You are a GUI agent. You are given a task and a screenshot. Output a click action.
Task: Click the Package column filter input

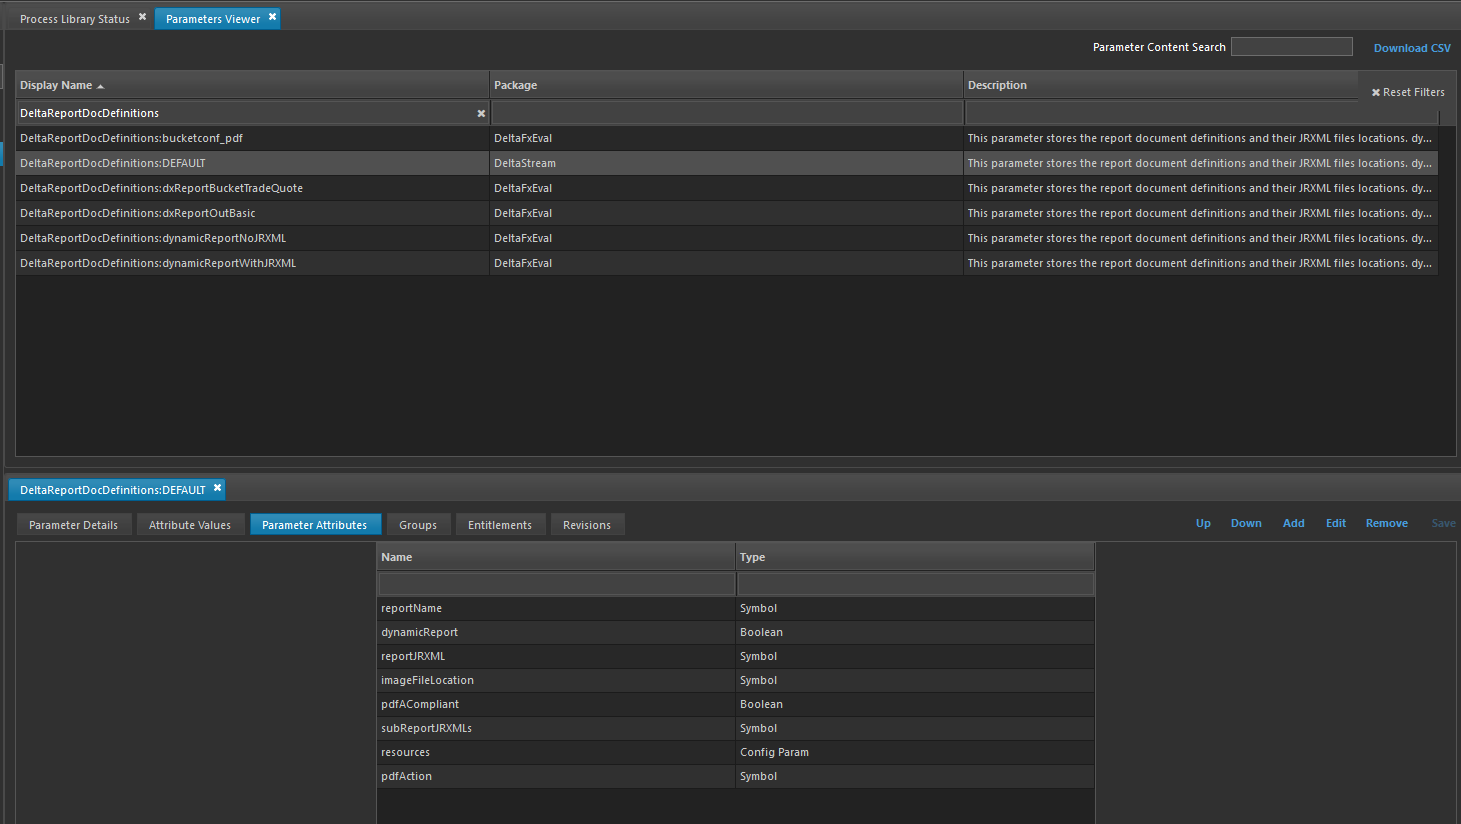[x=727, y=113]
